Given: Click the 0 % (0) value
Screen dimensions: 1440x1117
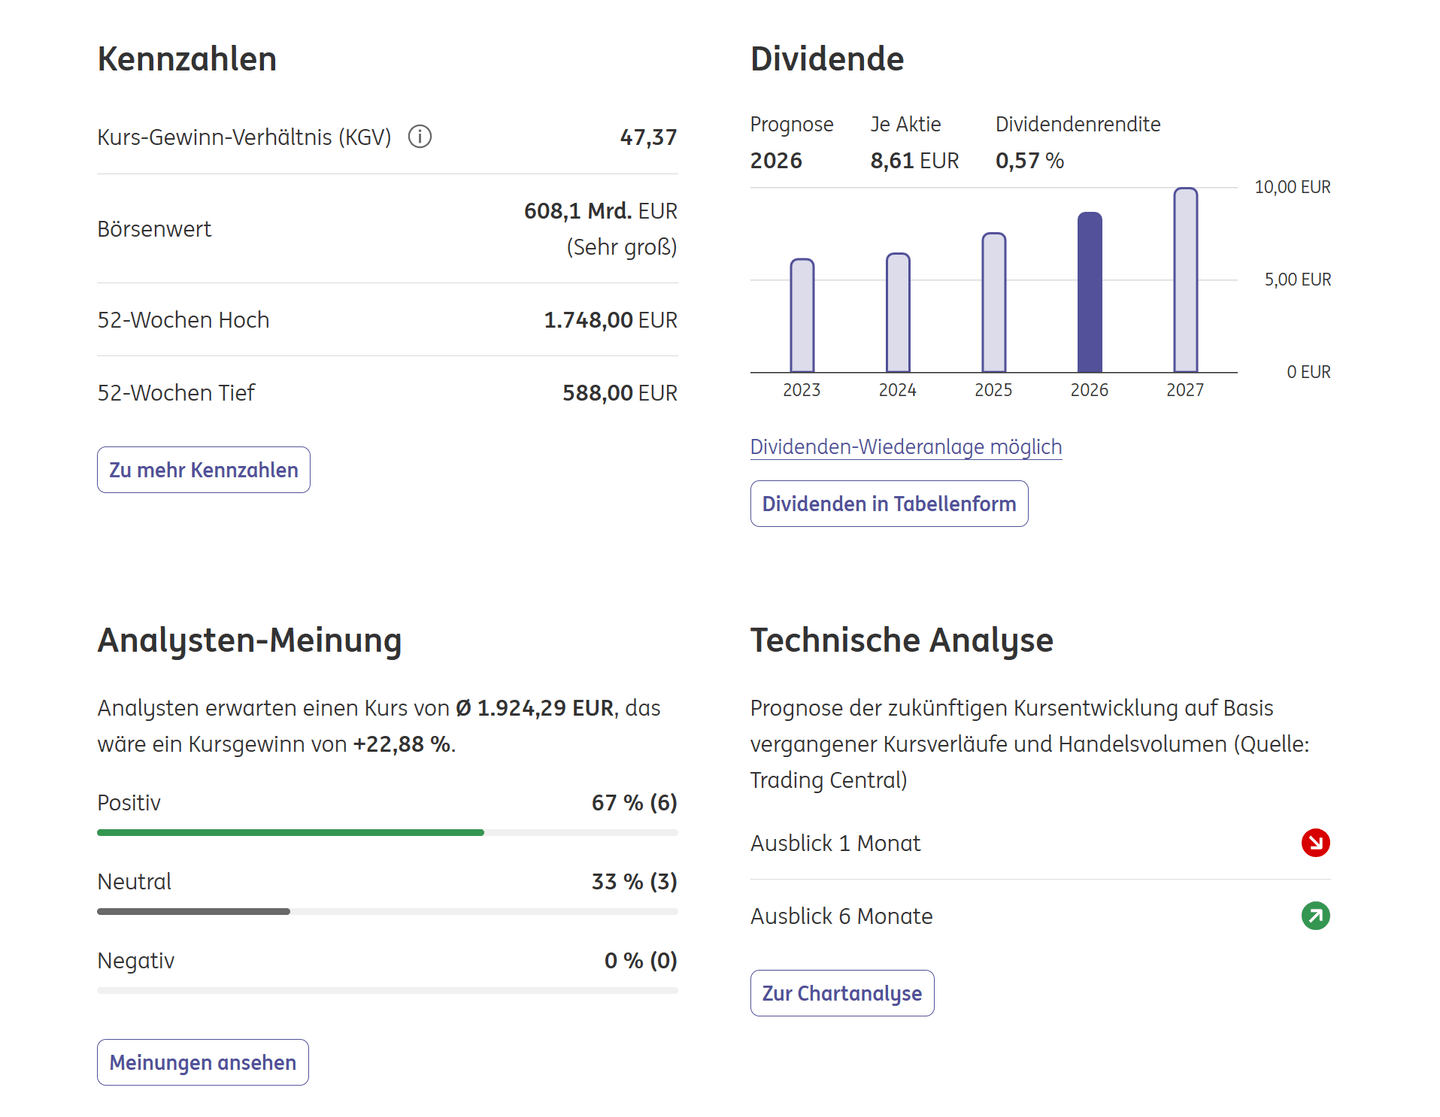Looking at the screenshot, I should point(641,961).
